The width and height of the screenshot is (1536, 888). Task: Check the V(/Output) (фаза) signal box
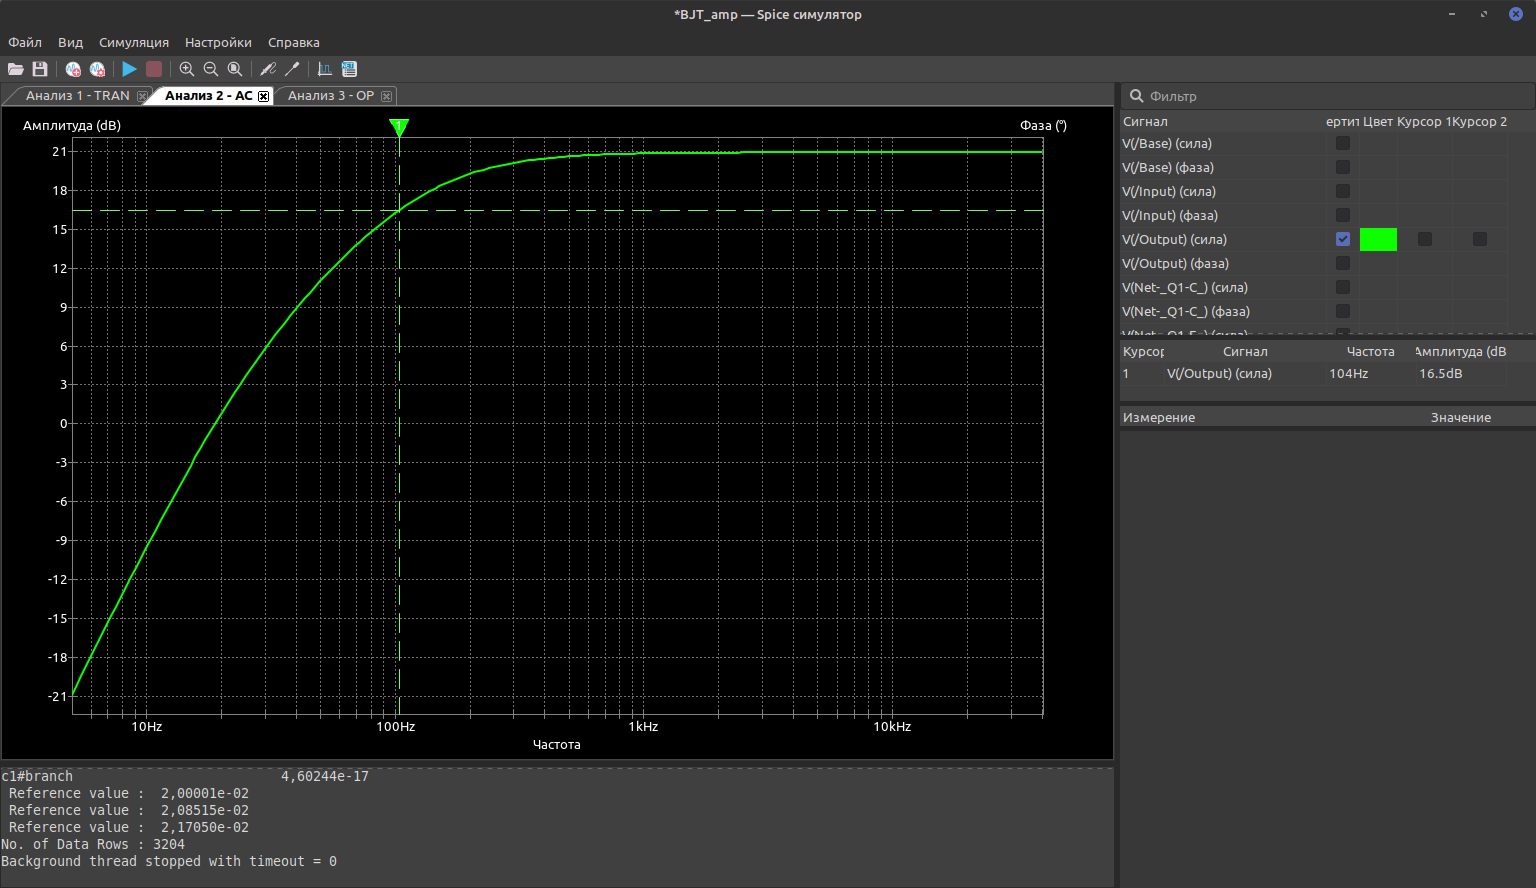point(1343,263)
